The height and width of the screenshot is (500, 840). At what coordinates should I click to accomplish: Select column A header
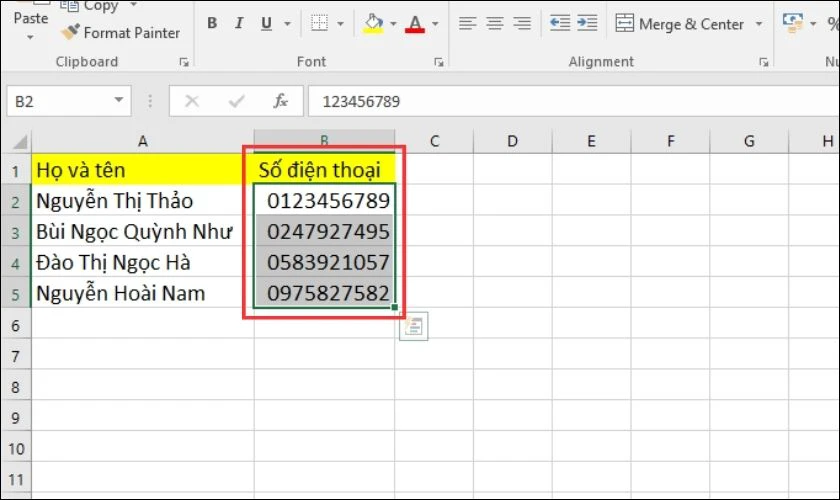142,141
